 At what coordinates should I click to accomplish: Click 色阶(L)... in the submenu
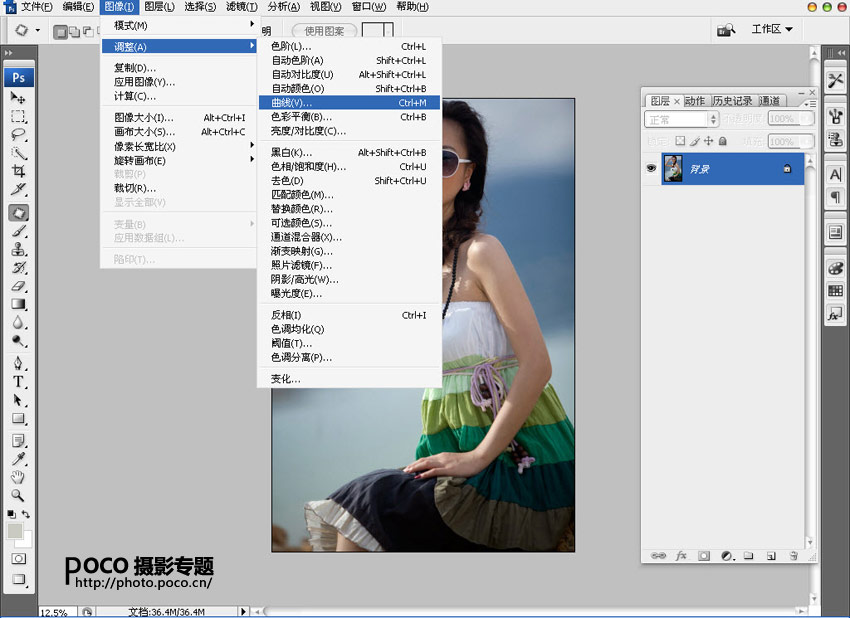click(x=291, y=46)
